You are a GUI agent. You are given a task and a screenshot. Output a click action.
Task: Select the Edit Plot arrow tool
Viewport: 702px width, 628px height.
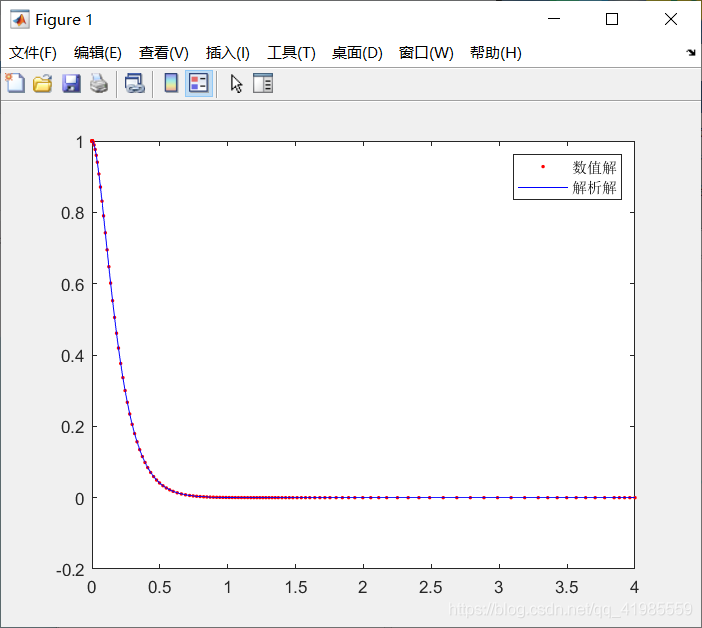click(x=236, y=83)
